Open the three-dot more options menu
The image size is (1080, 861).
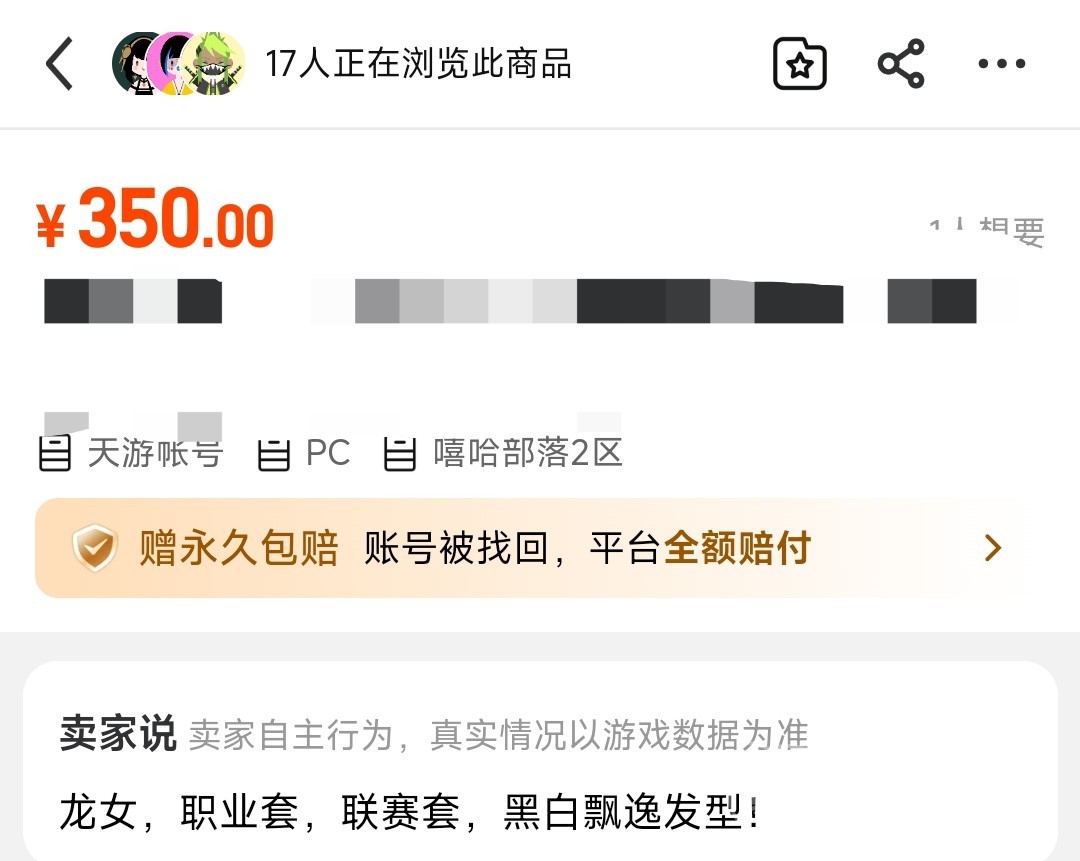1001,63
